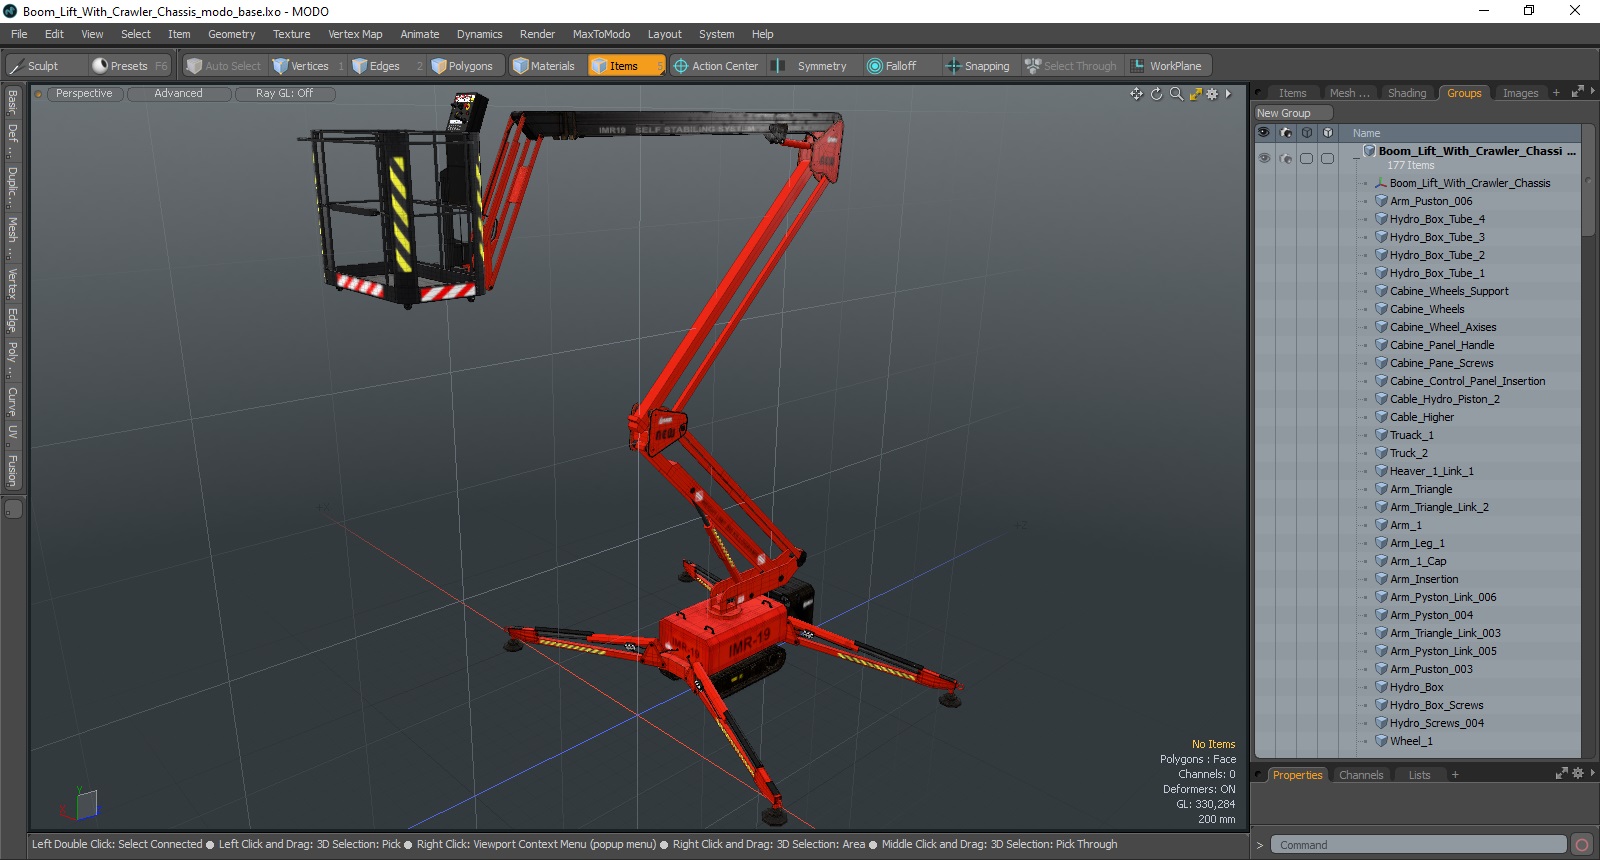Click the Name column header

click(1366, 133)
